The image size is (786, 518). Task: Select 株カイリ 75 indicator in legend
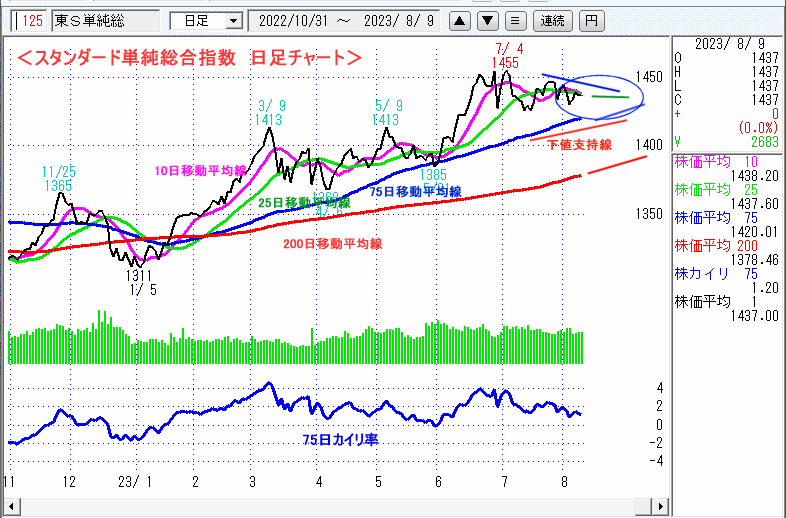tap(728, 272)
